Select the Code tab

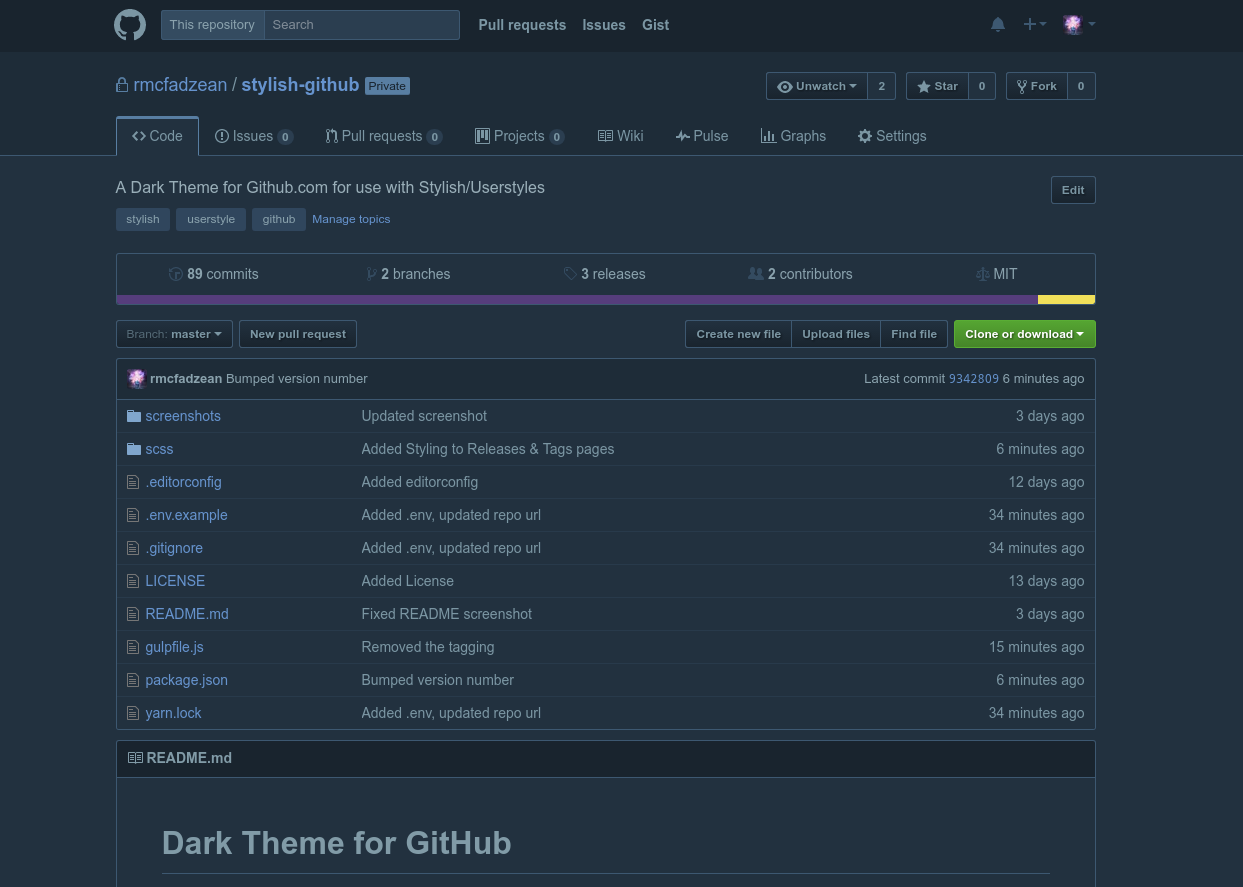[157, 136]
